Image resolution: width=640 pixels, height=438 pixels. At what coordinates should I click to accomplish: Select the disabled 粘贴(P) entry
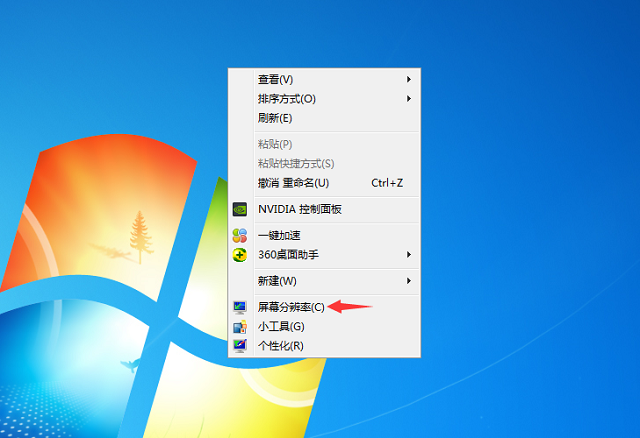324,144
